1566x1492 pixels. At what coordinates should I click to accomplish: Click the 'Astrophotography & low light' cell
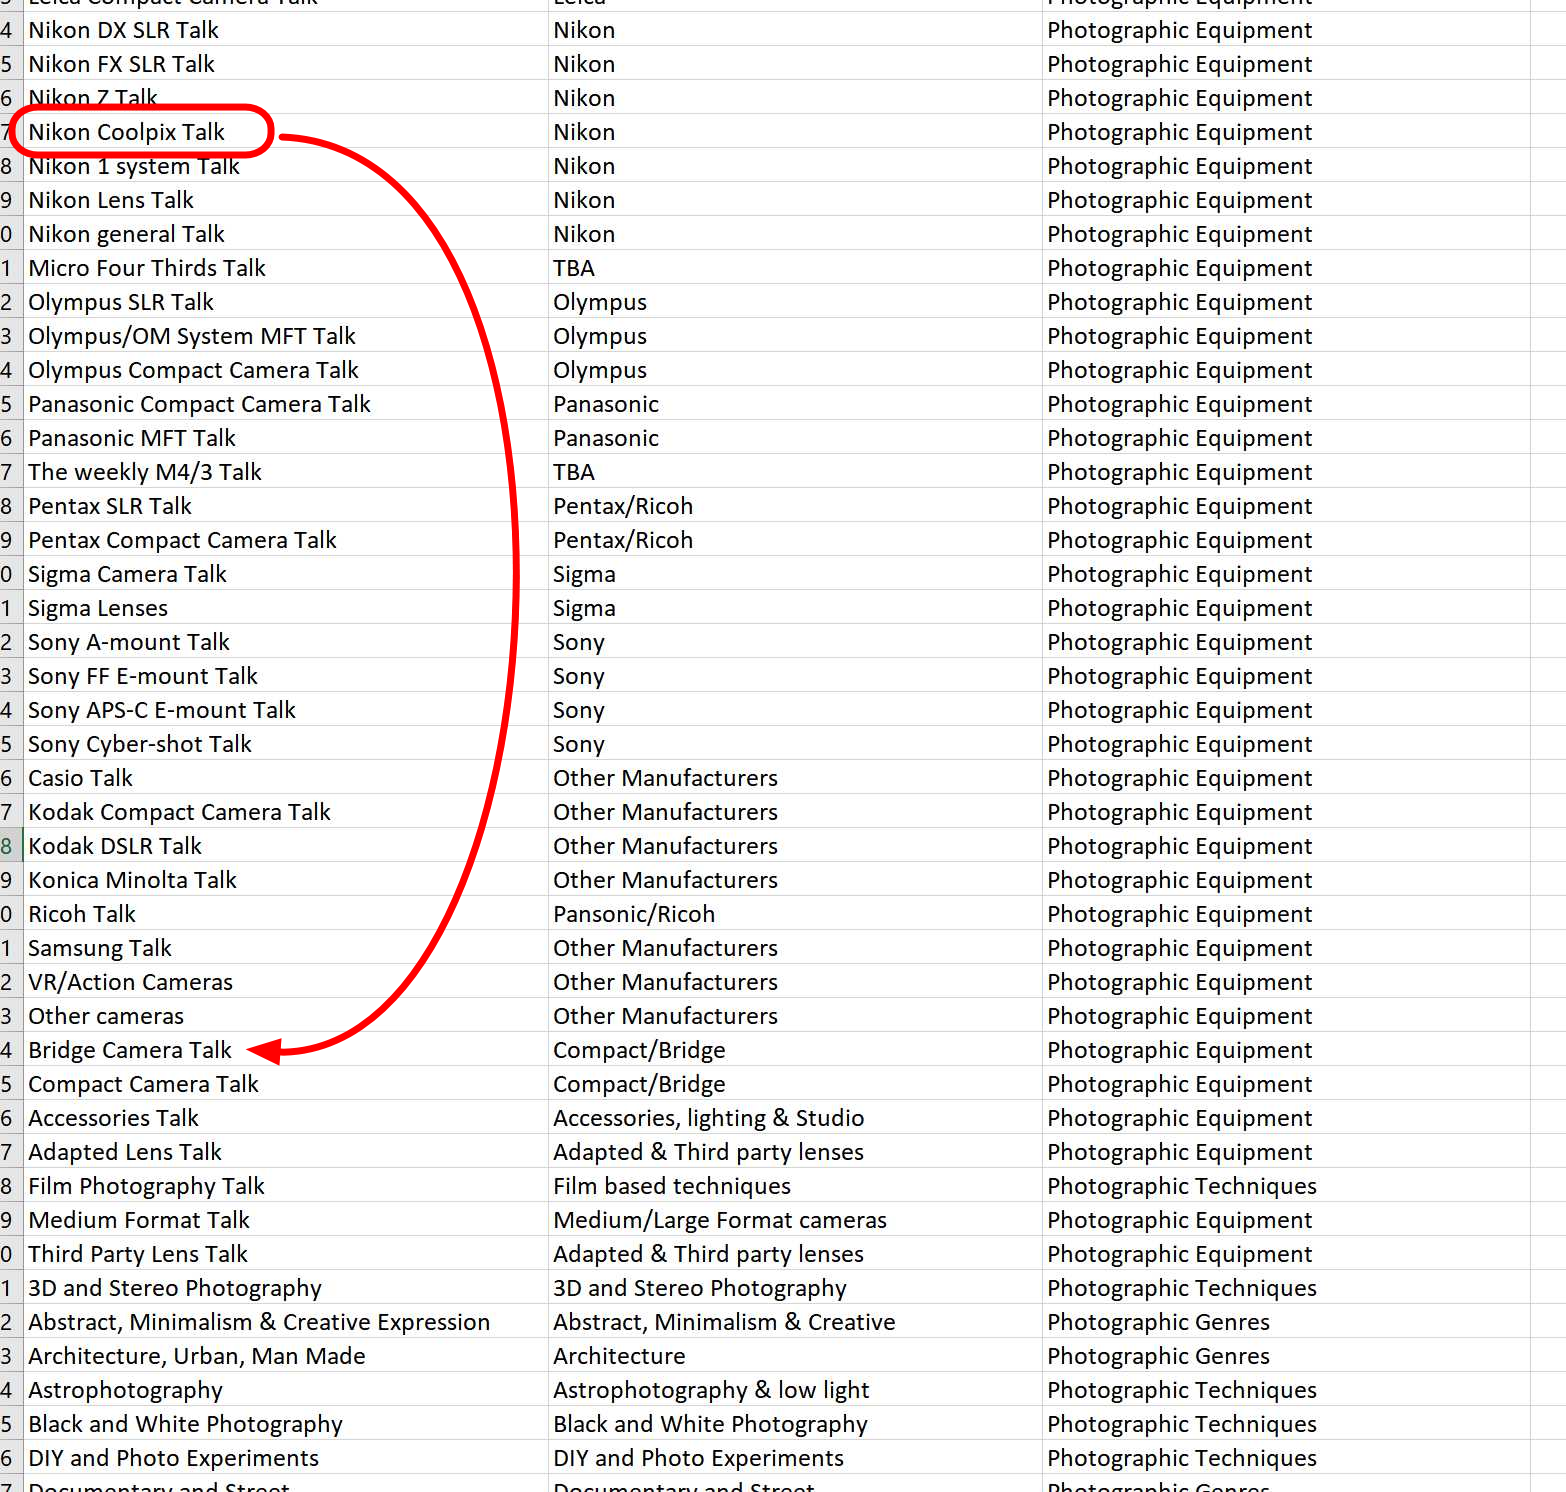795,1390
